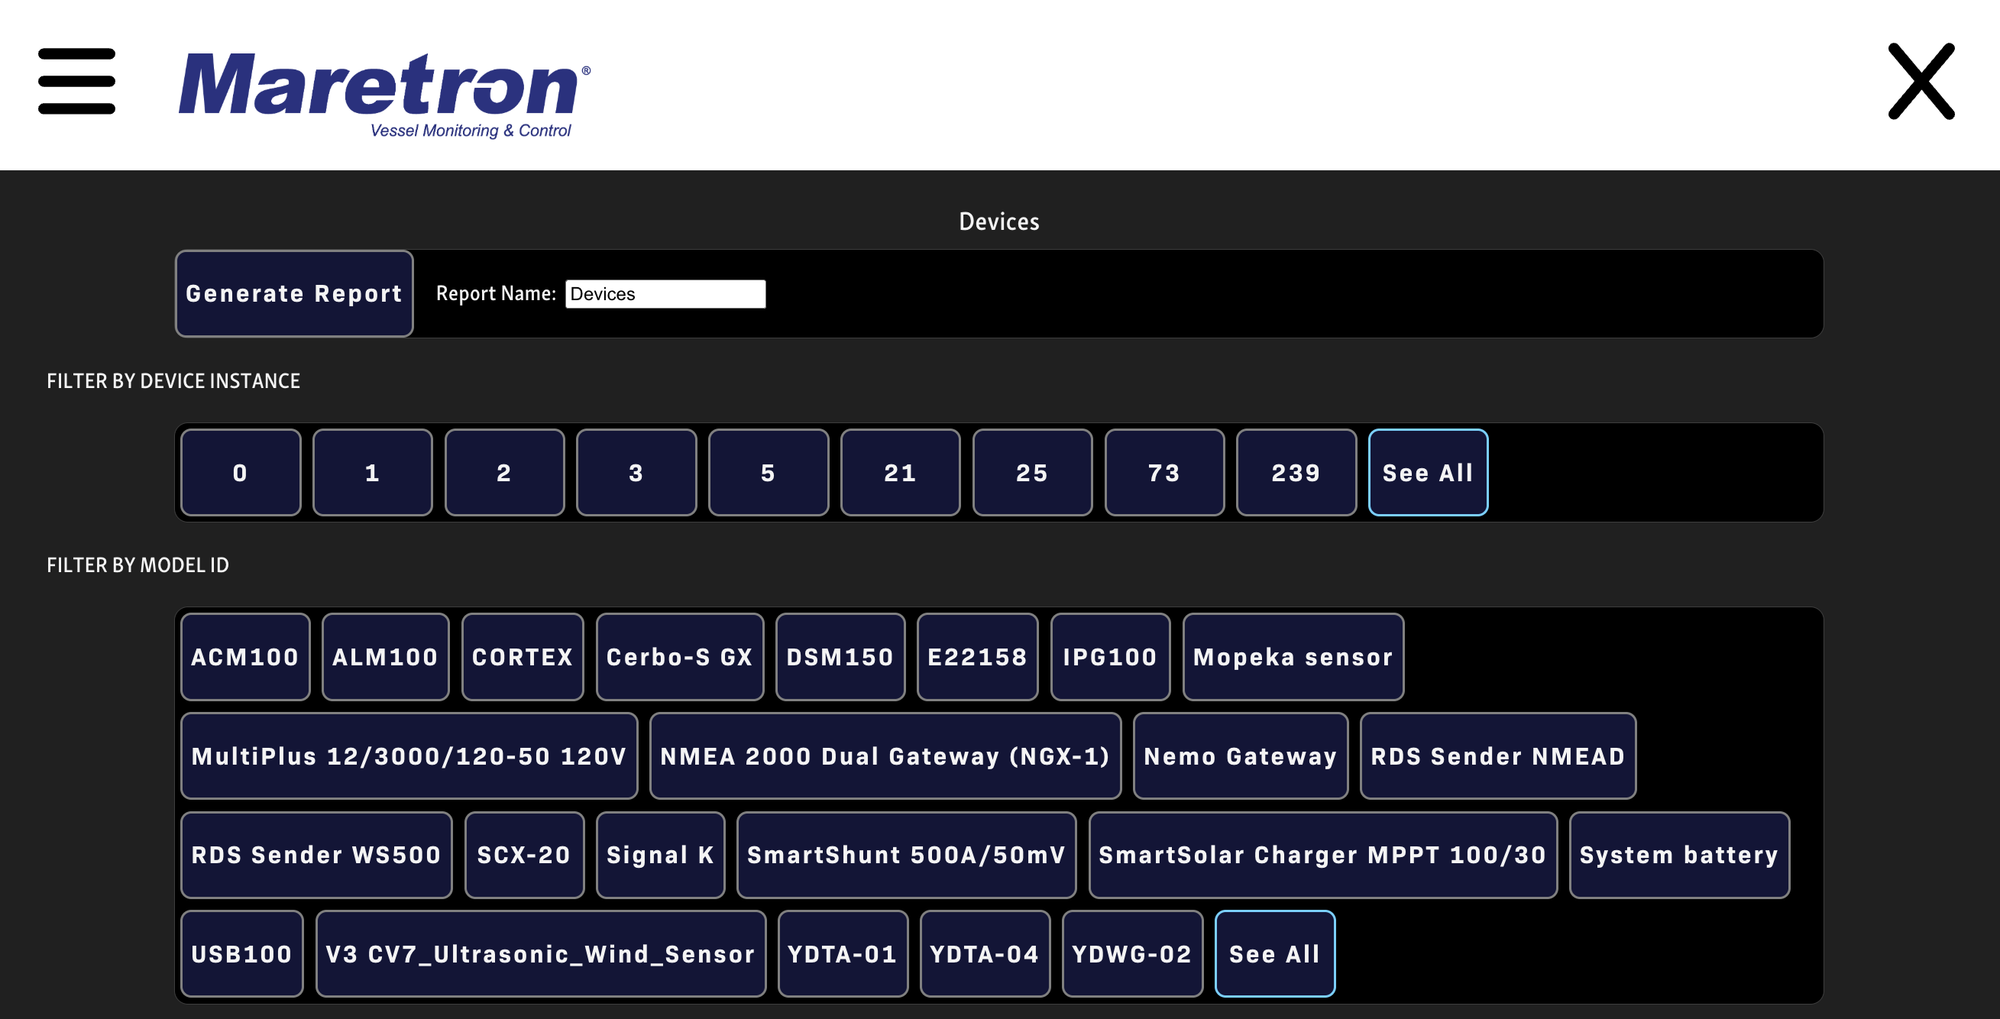Filter by model CORTEX
Image resolution: width=2000 pixels, height=1019 pixels.
coord(523,657)
